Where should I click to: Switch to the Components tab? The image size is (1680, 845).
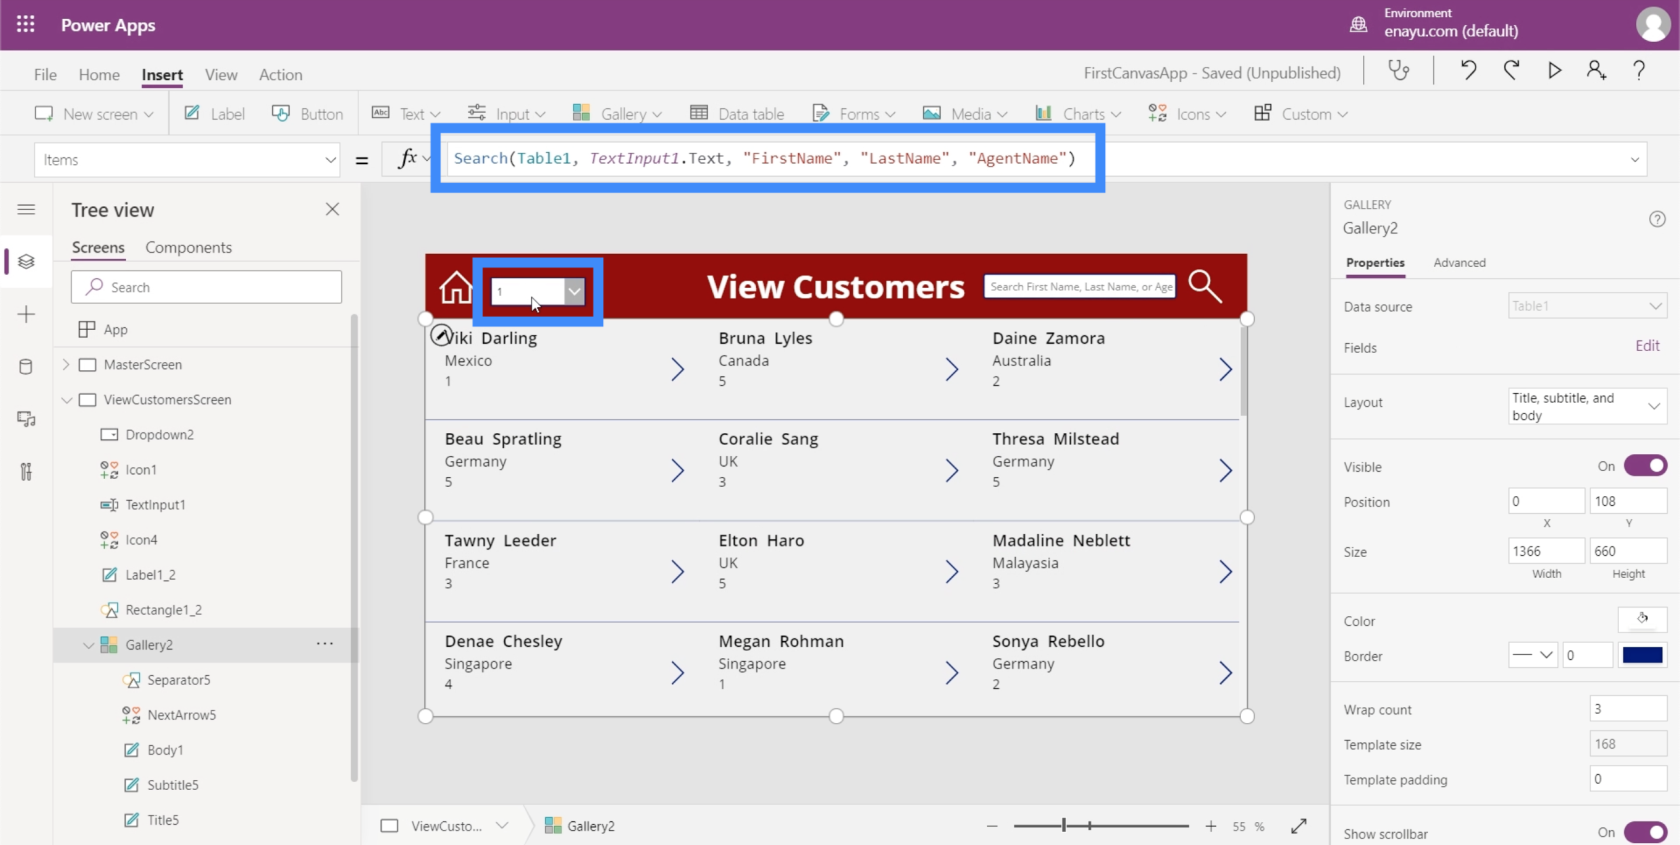(x=188, y=247)
